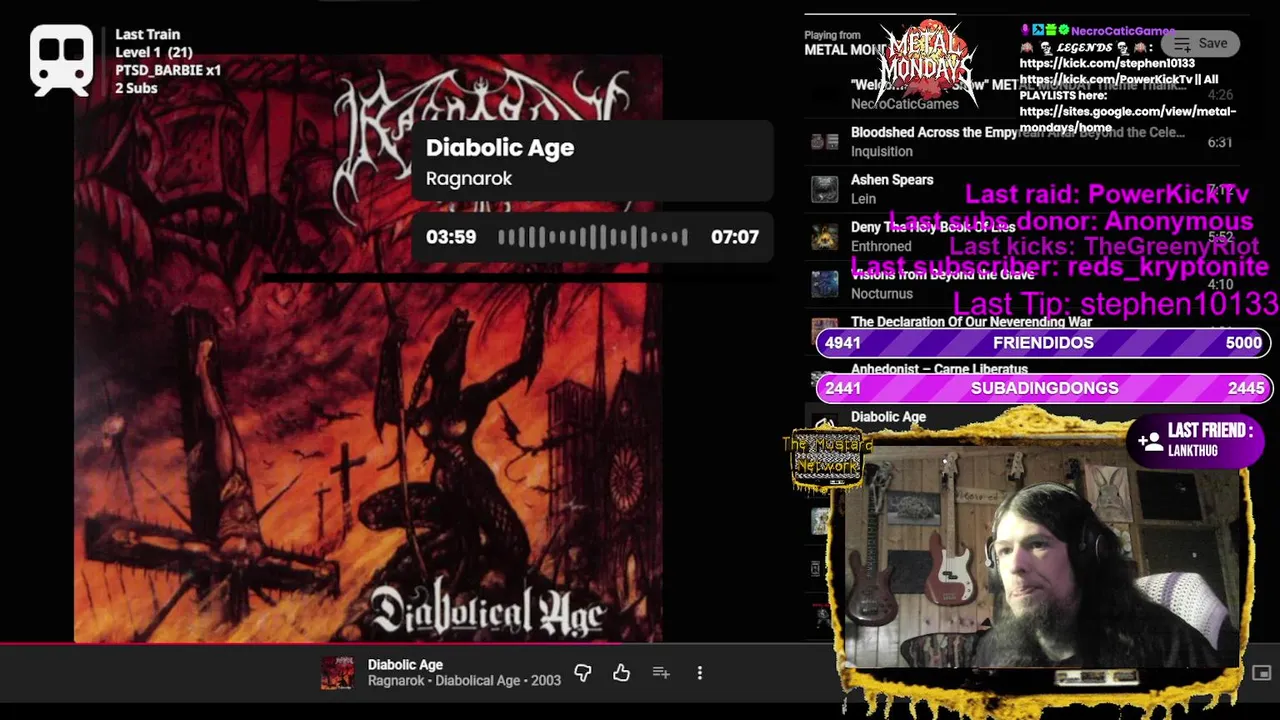Image resolution: width=1280 pixels, height=720 pixels.
Task: Click the thumbs up like icon
Action: (x=622, y=673)
